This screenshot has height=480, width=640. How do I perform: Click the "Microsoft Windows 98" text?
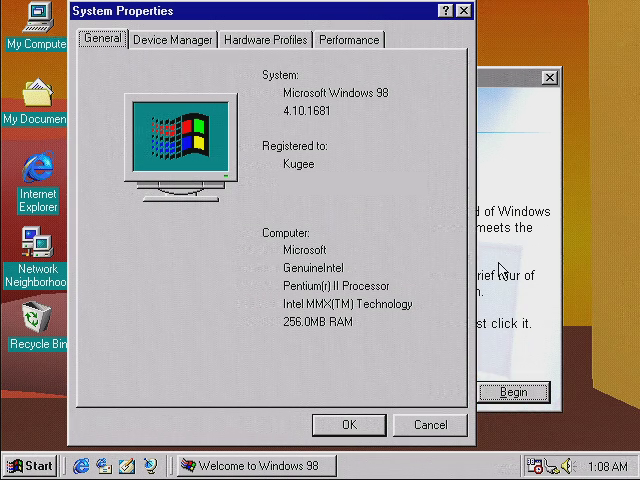coord(336,93)
